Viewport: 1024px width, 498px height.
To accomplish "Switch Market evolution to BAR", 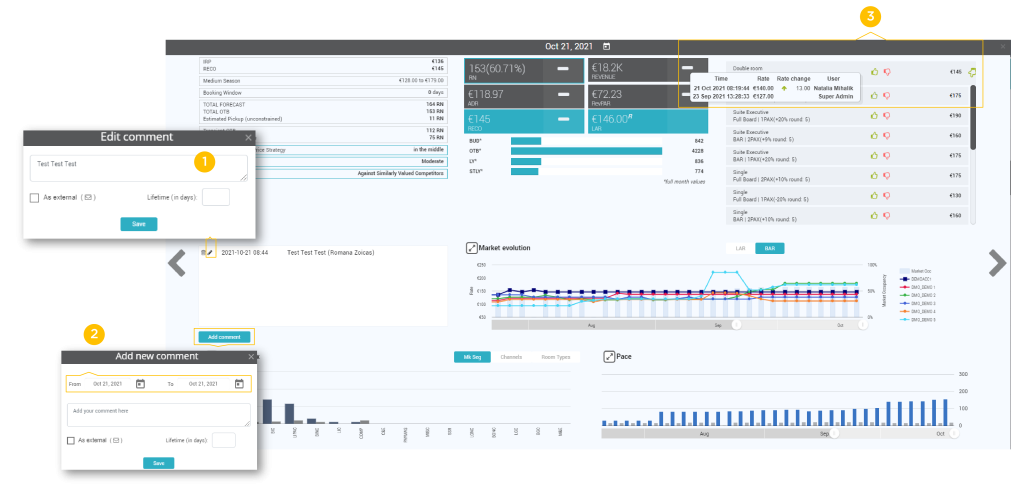I will (770, 248).
